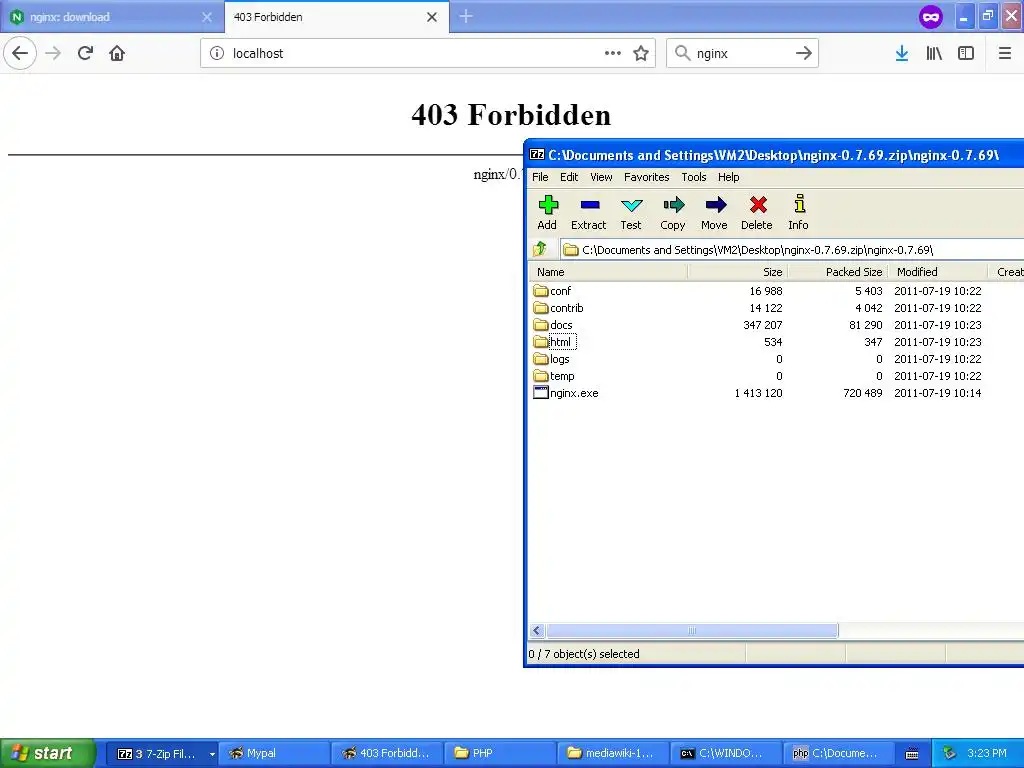Image resolution: width=1024 pixels, height=768 pixels.
Task: Open the Windows Start menu
Action: click(47, 753)
